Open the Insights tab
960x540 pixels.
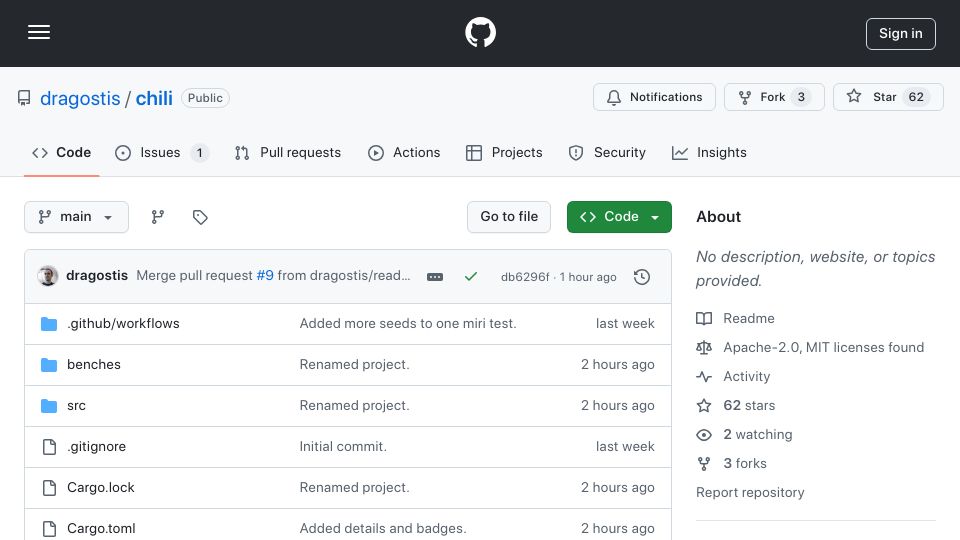709,152
